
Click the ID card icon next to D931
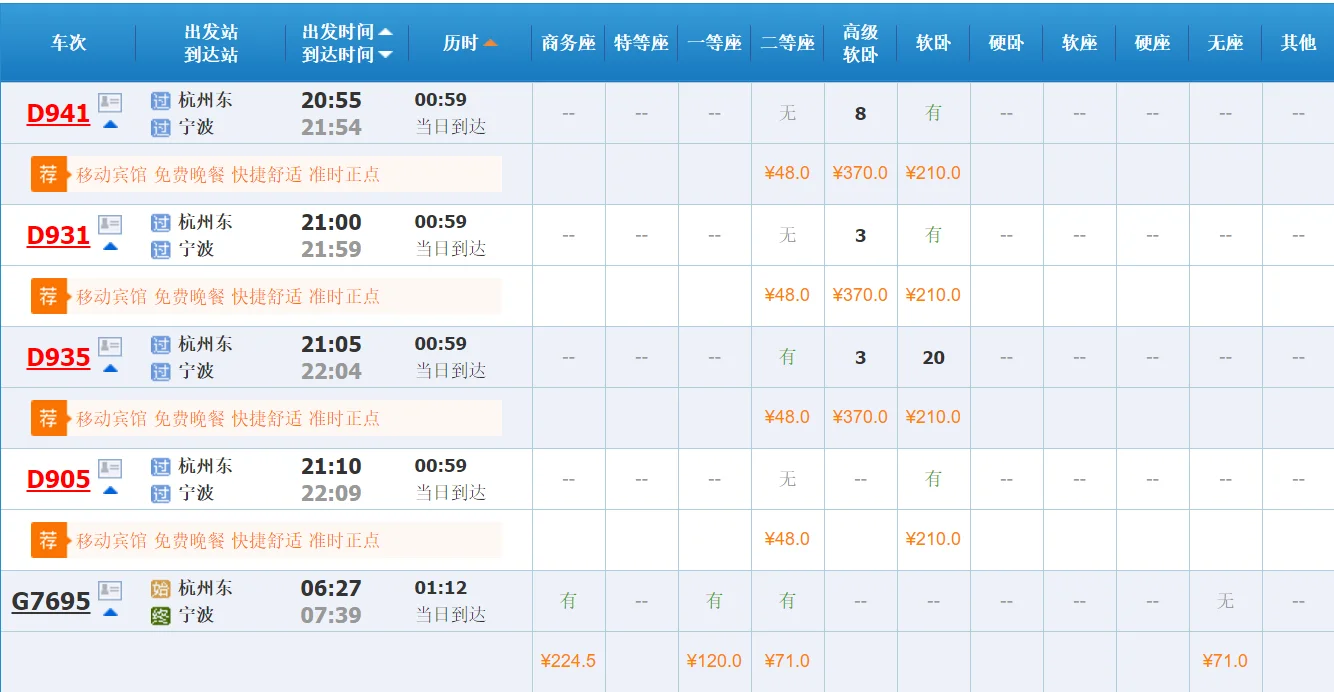tap(110, 222)
